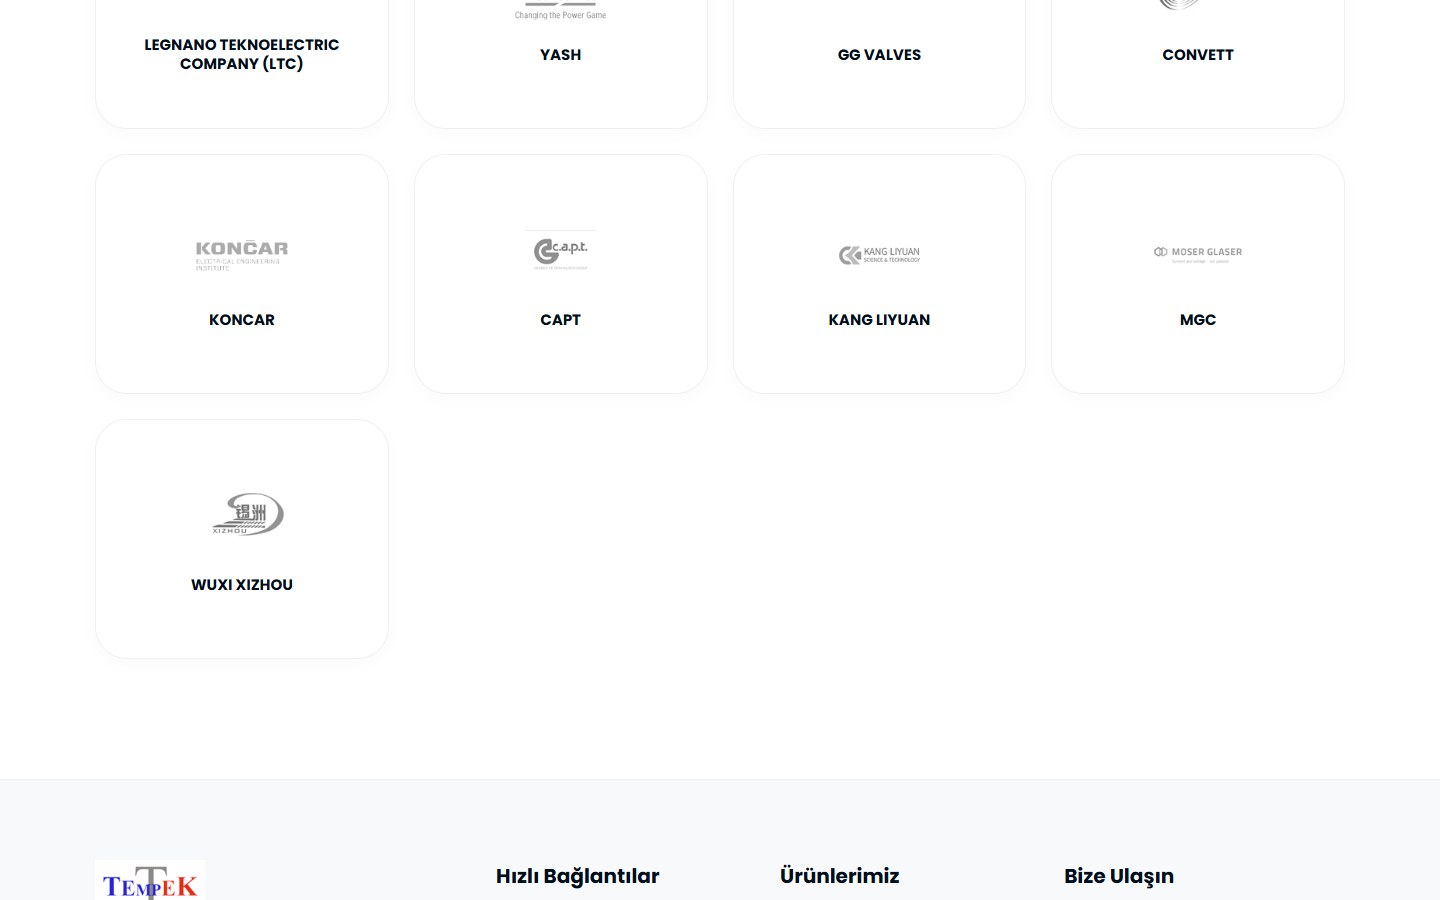Open the KONCAR partner title
The width and height of the screenshot is (1440, 900).
tap(242, 320)
